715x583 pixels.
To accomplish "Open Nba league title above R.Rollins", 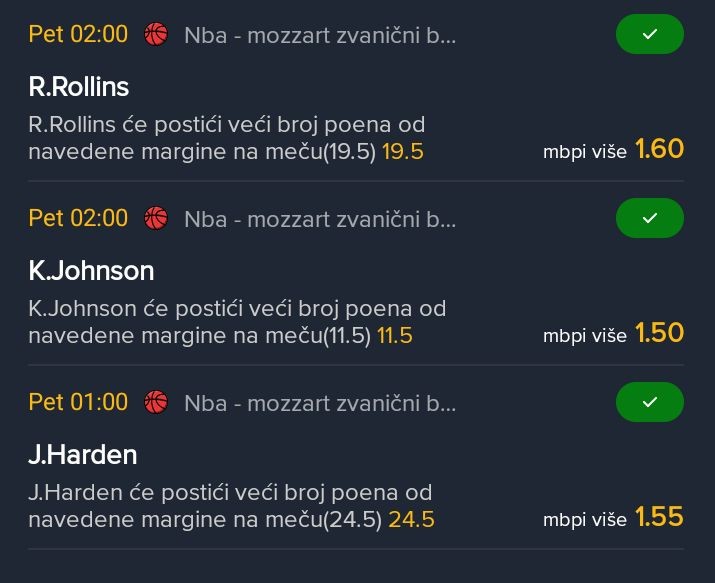I will click(x=320, y=36).
